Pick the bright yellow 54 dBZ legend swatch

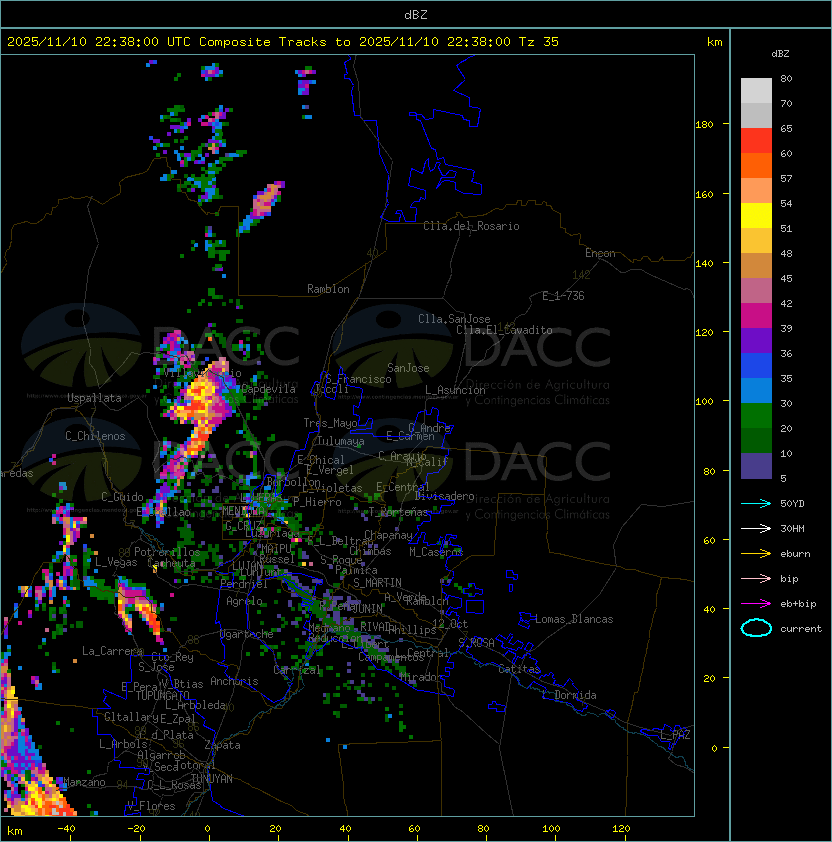point(756,215)
